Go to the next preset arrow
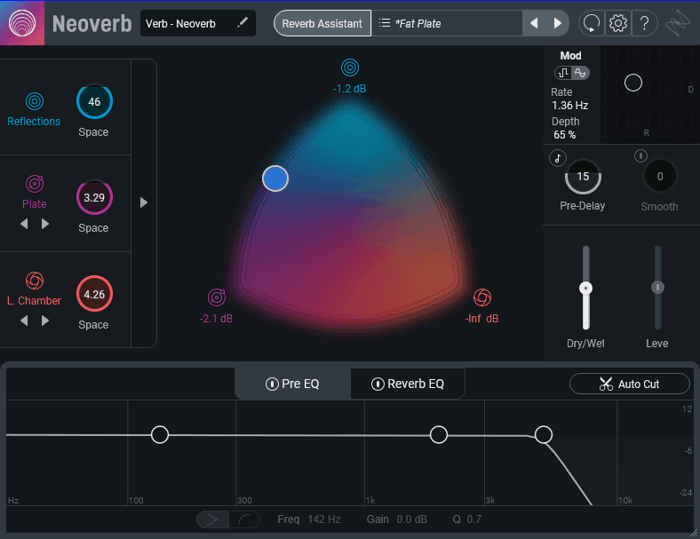Image resolution: width=700 pixels, height=539 pixels. click(558, 23)
